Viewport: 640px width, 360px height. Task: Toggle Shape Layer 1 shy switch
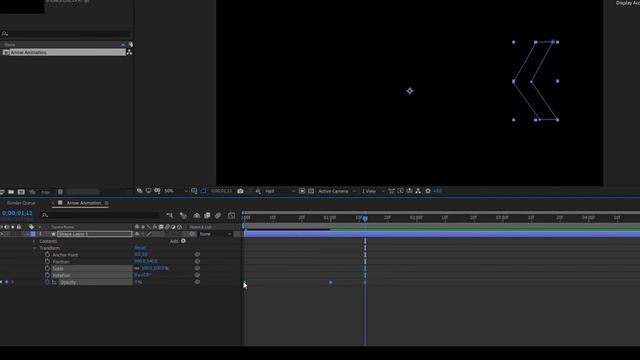tap(137, 234)
